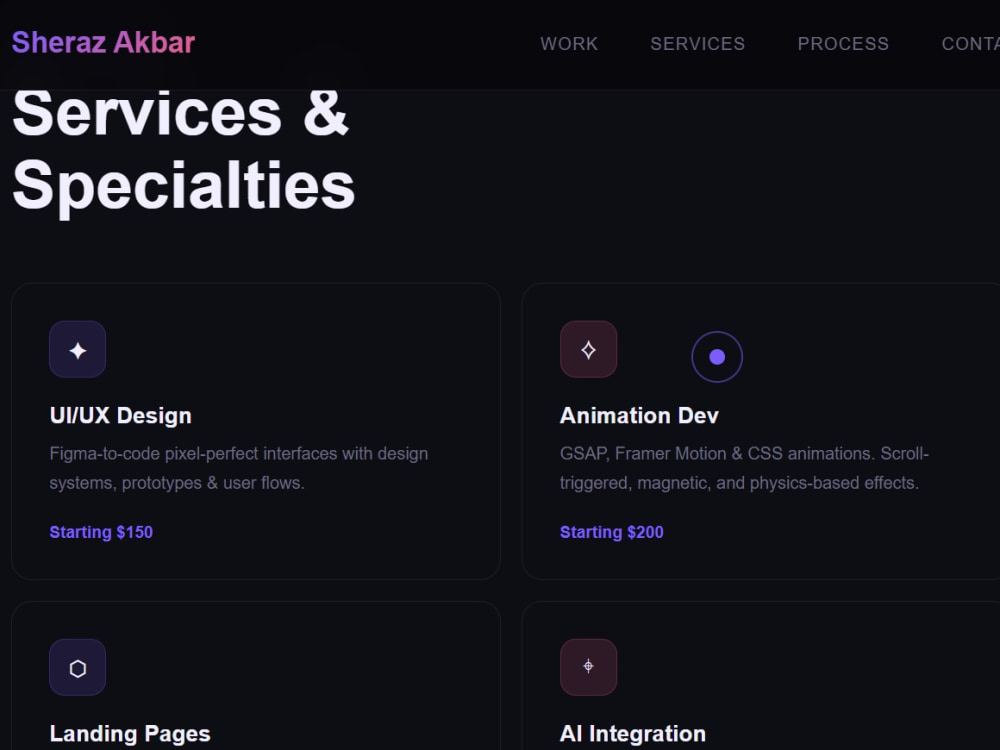Image resolution: width=1000 pixels, height=750 pixels.
Task: Click the Sheraz Akbar logo link
Action: [x=103, y=43]
